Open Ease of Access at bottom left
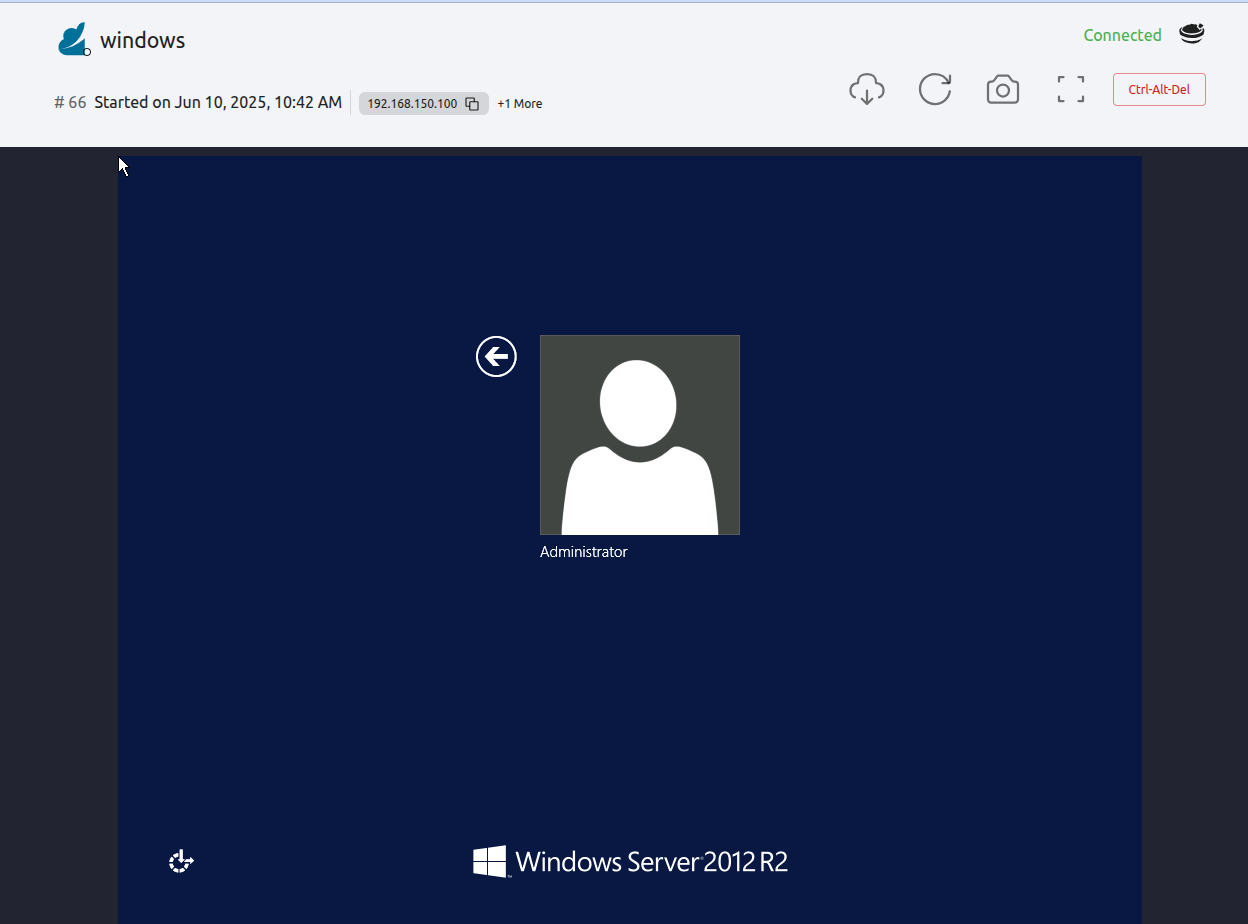 point(181,861)
